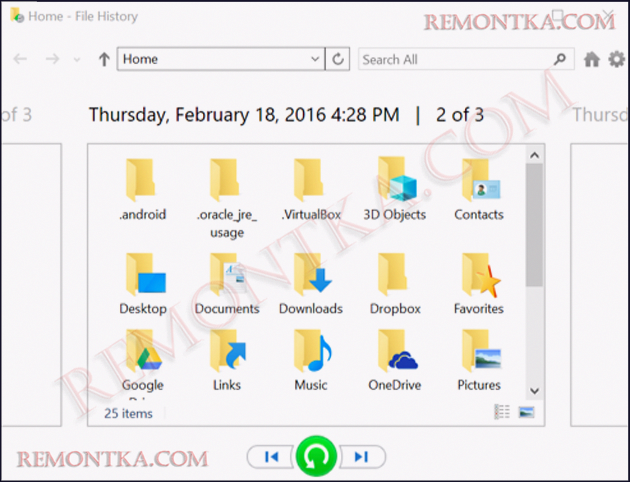Select the Downloads folder icon

tap(312, 274)
